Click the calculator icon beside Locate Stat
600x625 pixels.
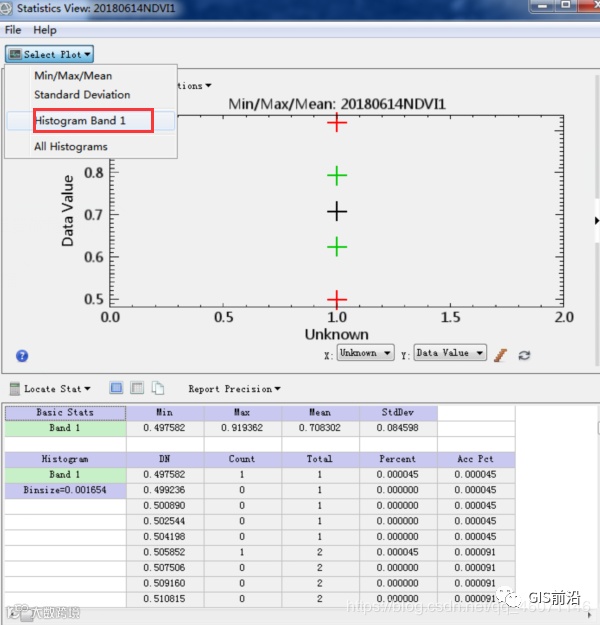[x=14, y=389]
